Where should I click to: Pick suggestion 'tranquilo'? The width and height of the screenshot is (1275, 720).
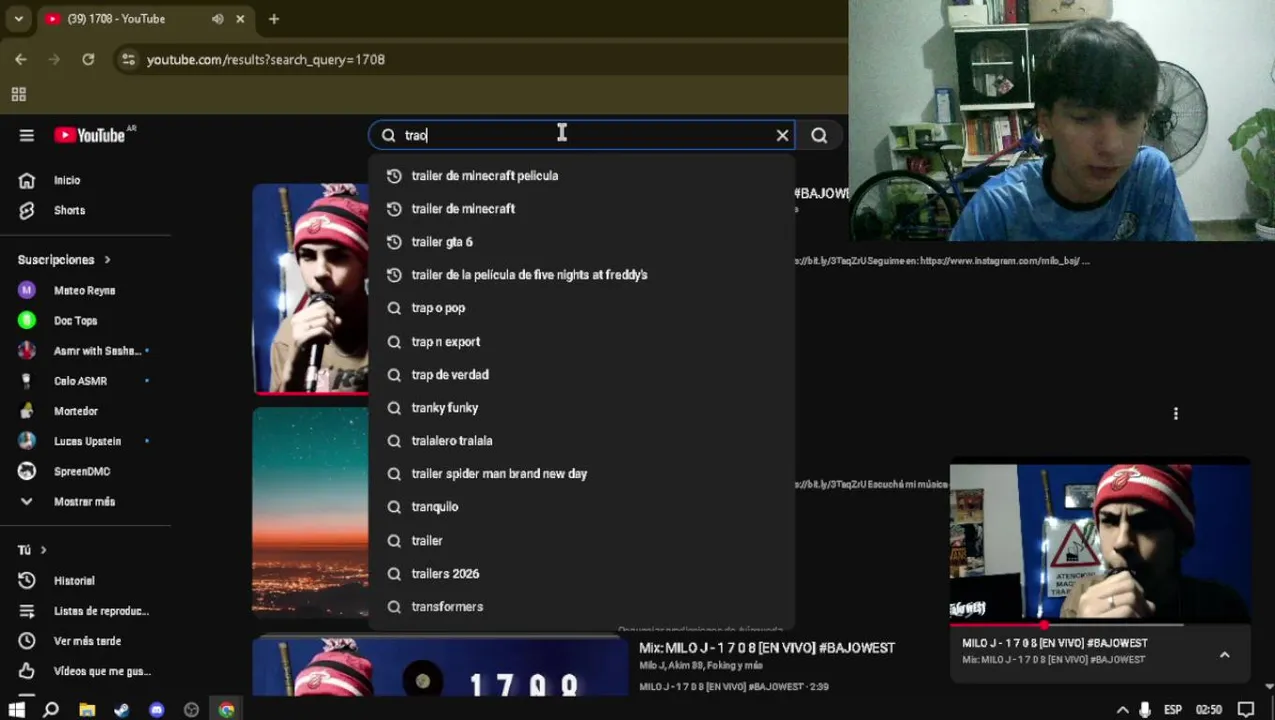click(582, 507)
